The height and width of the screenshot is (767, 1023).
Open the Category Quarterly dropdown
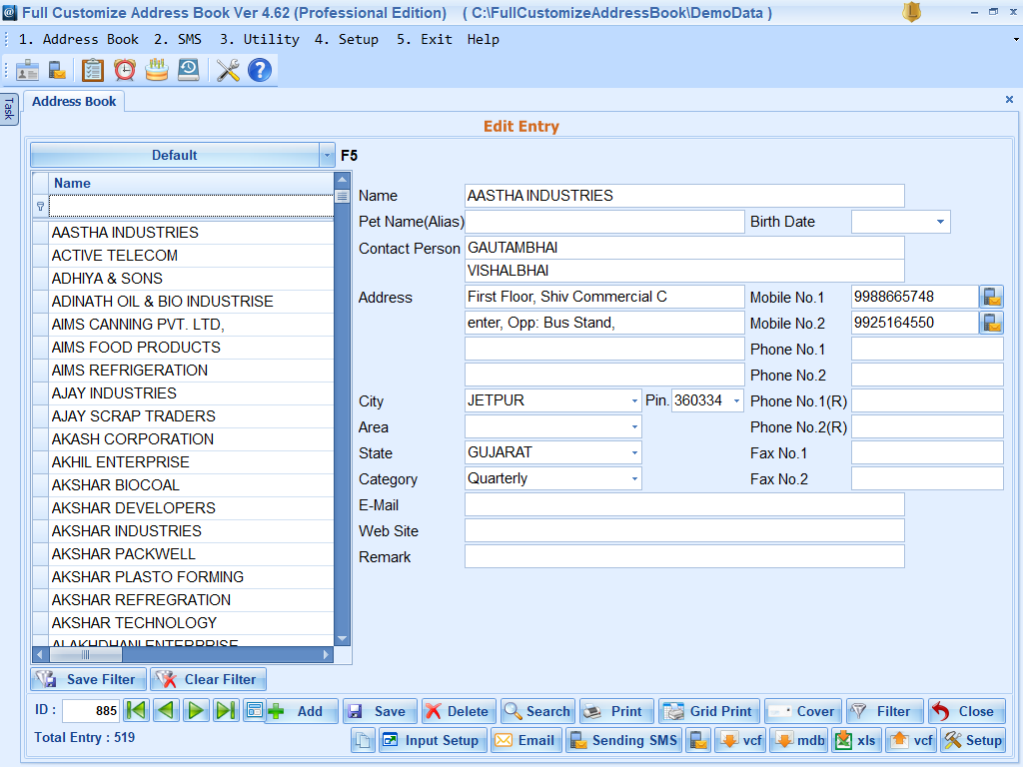tap(634, 479)
